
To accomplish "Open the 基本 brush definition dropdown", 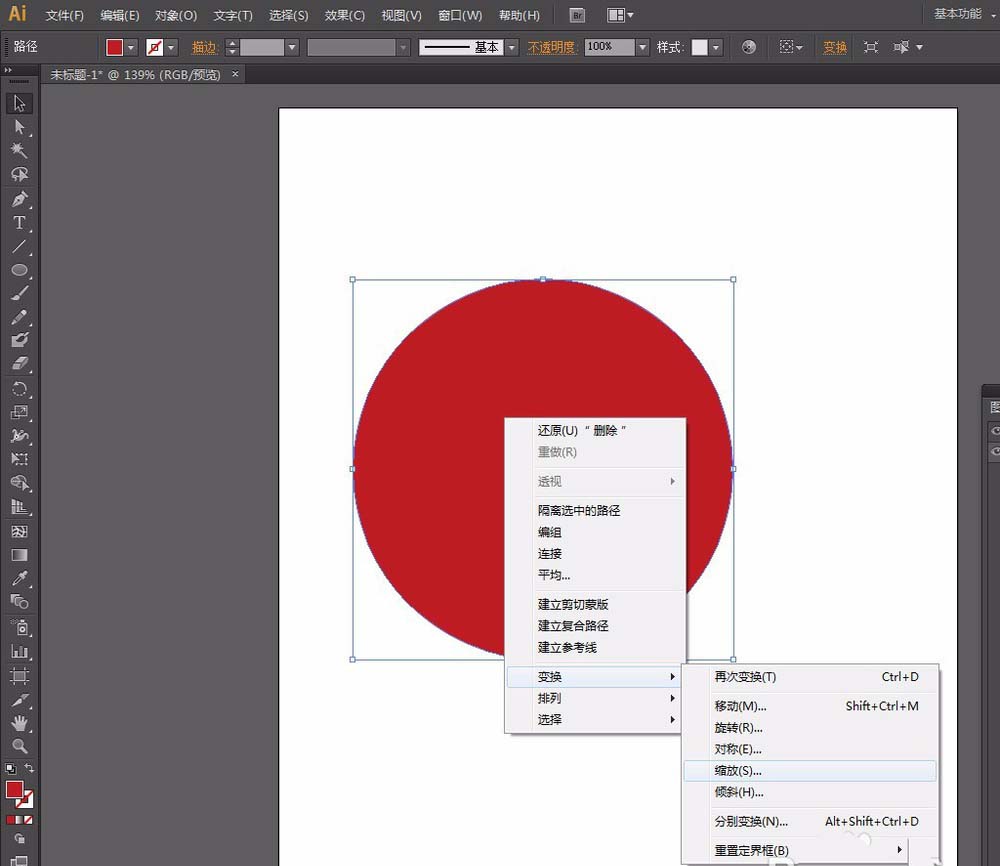I will tap(511, 47).
